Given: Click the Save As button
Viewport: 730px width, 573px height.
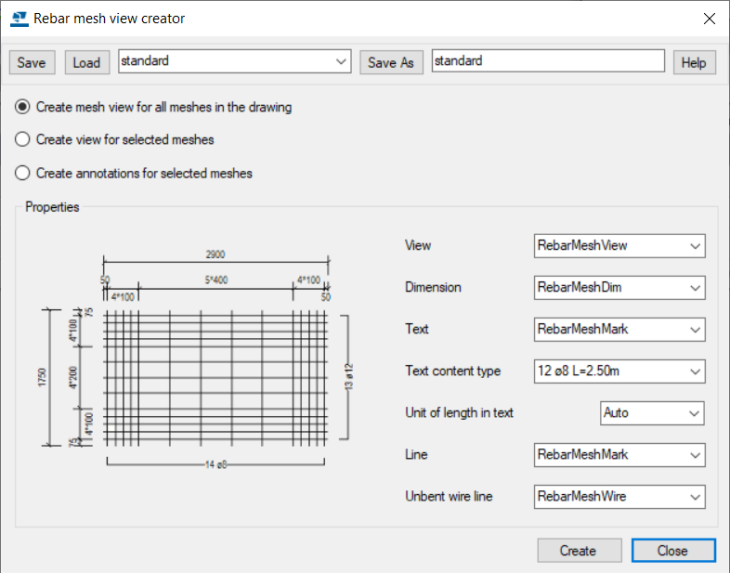Looking at the screenshot, I should click(x=391, y=62).
